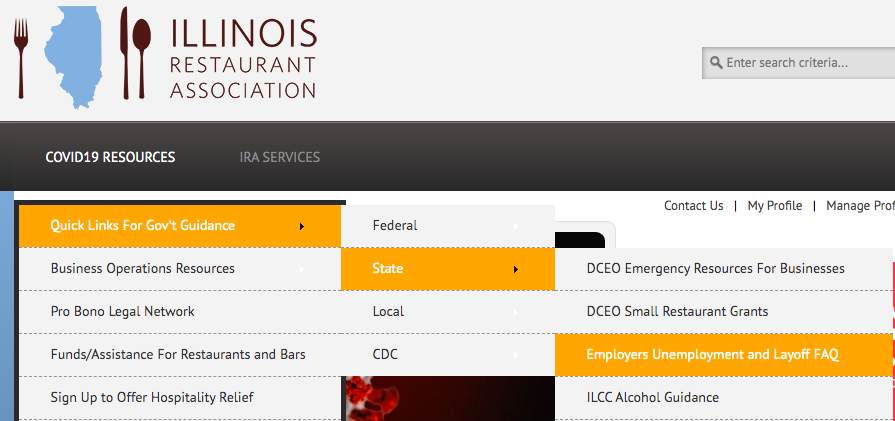Image resolution: width=895 pixels, height=421 pixels.
Task: Open Employers Unemployment and Layoff FAQ
Action: point(713,354)
